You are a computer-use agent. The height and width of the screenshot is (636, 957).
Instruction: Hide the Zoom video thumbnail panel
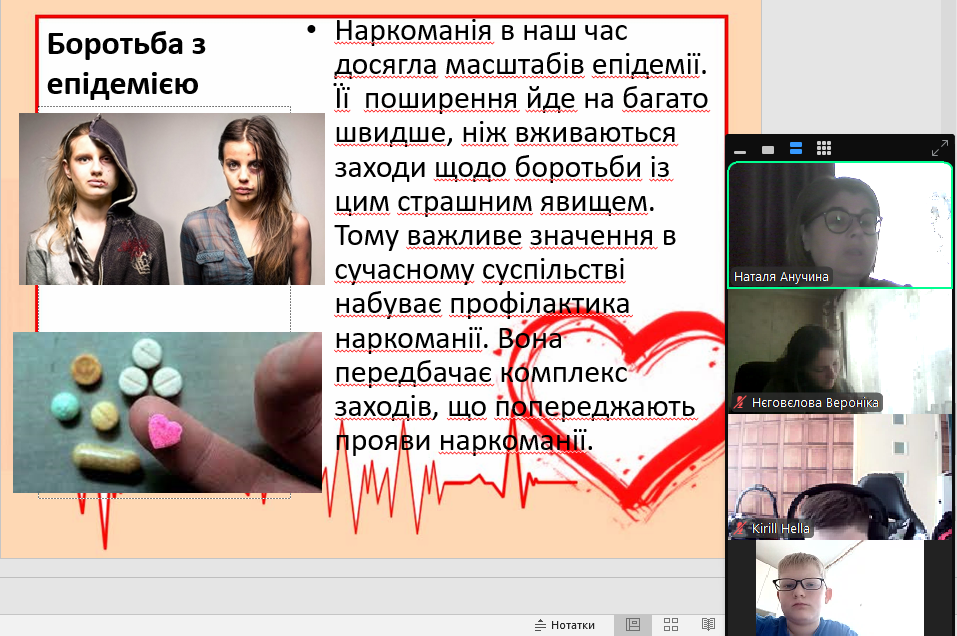tap(740, 151)
